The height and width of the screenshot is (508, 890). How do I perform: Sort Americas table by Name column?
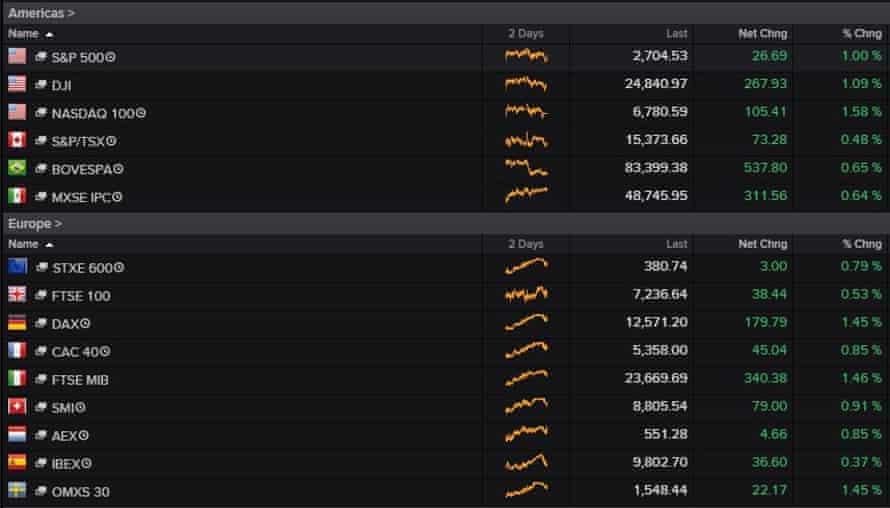31,34
